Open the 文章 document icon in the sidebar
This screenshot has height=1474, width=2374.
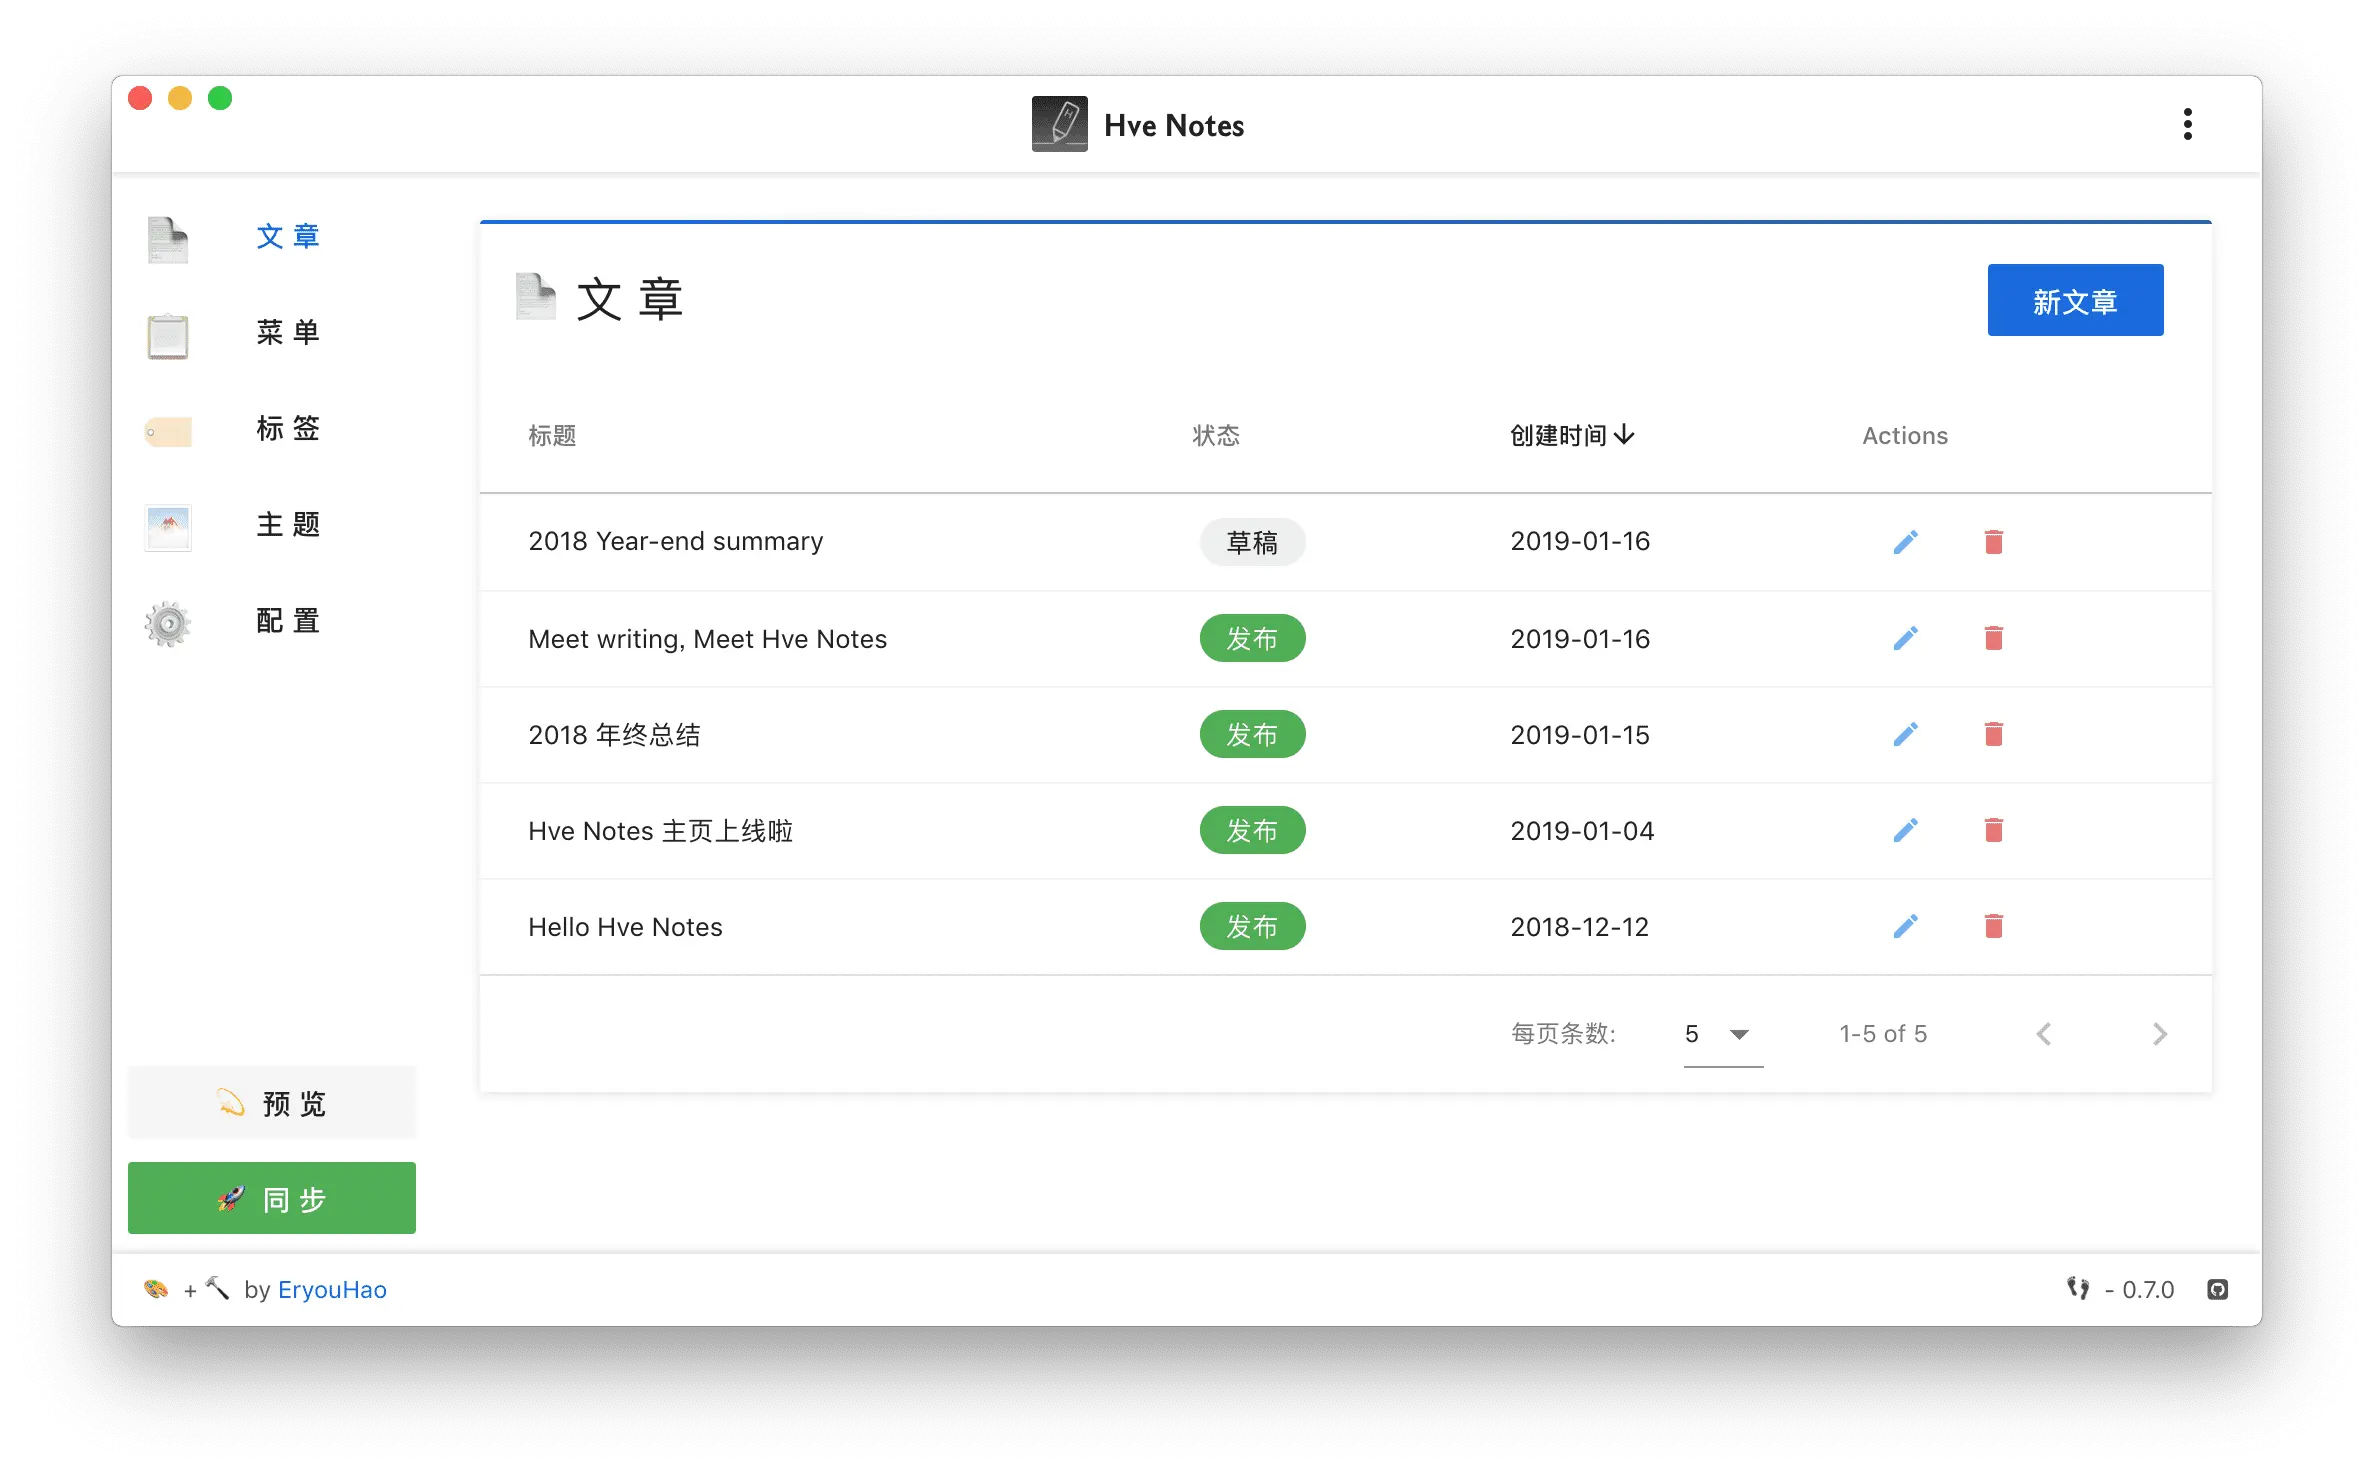click(167, 238)
